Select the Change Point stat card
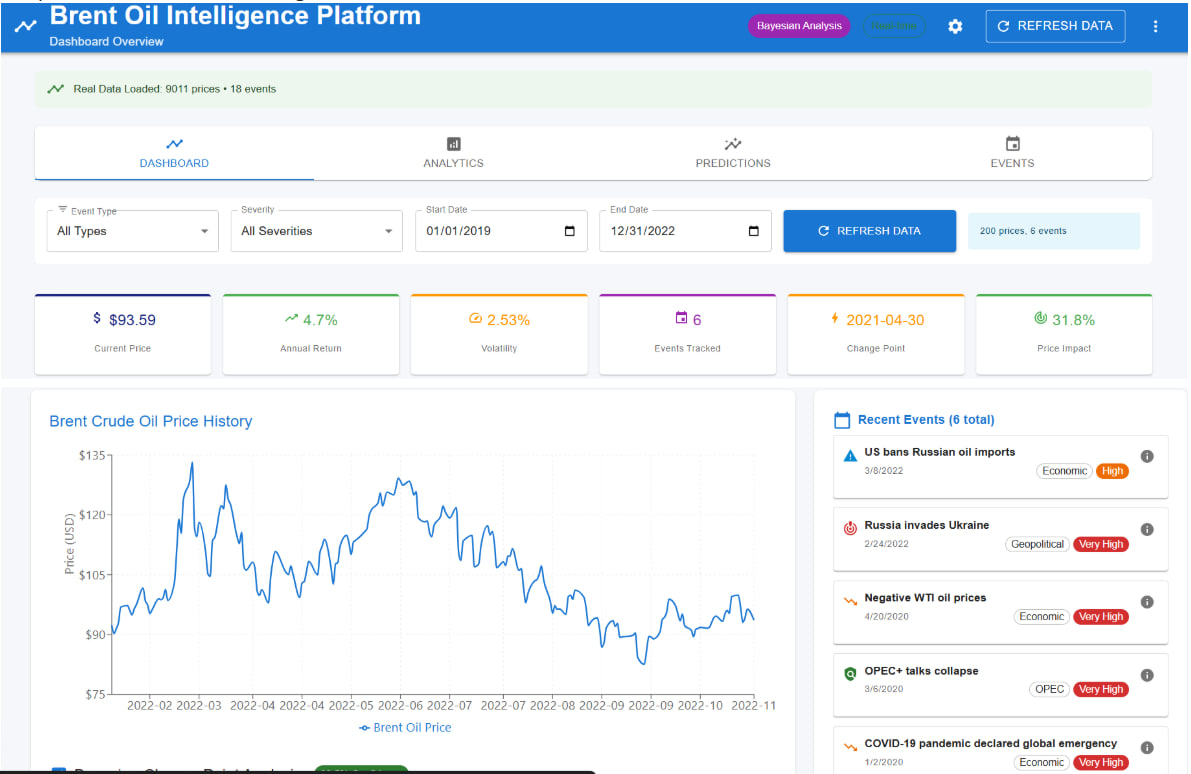Image resolution: width=1191 pixels, height=774 pixels. [875, 334]
